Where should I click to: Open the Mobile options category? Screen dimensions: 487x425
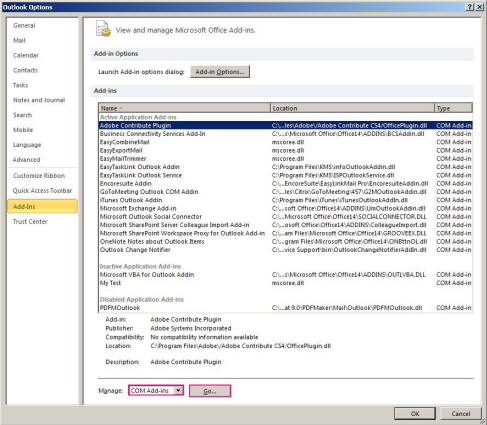tap(23, 130)
